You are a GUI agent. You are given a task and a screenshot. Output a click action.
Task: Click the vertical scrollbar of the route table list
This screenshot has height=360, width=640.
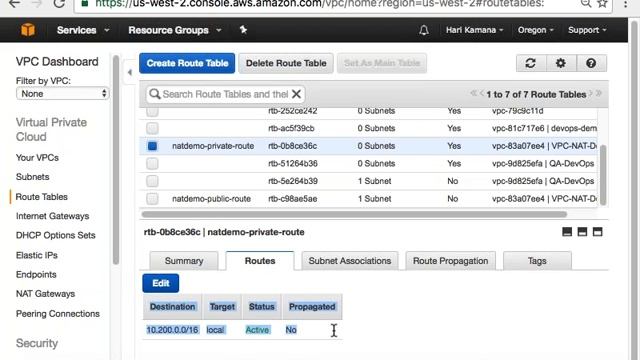(603, 174)
